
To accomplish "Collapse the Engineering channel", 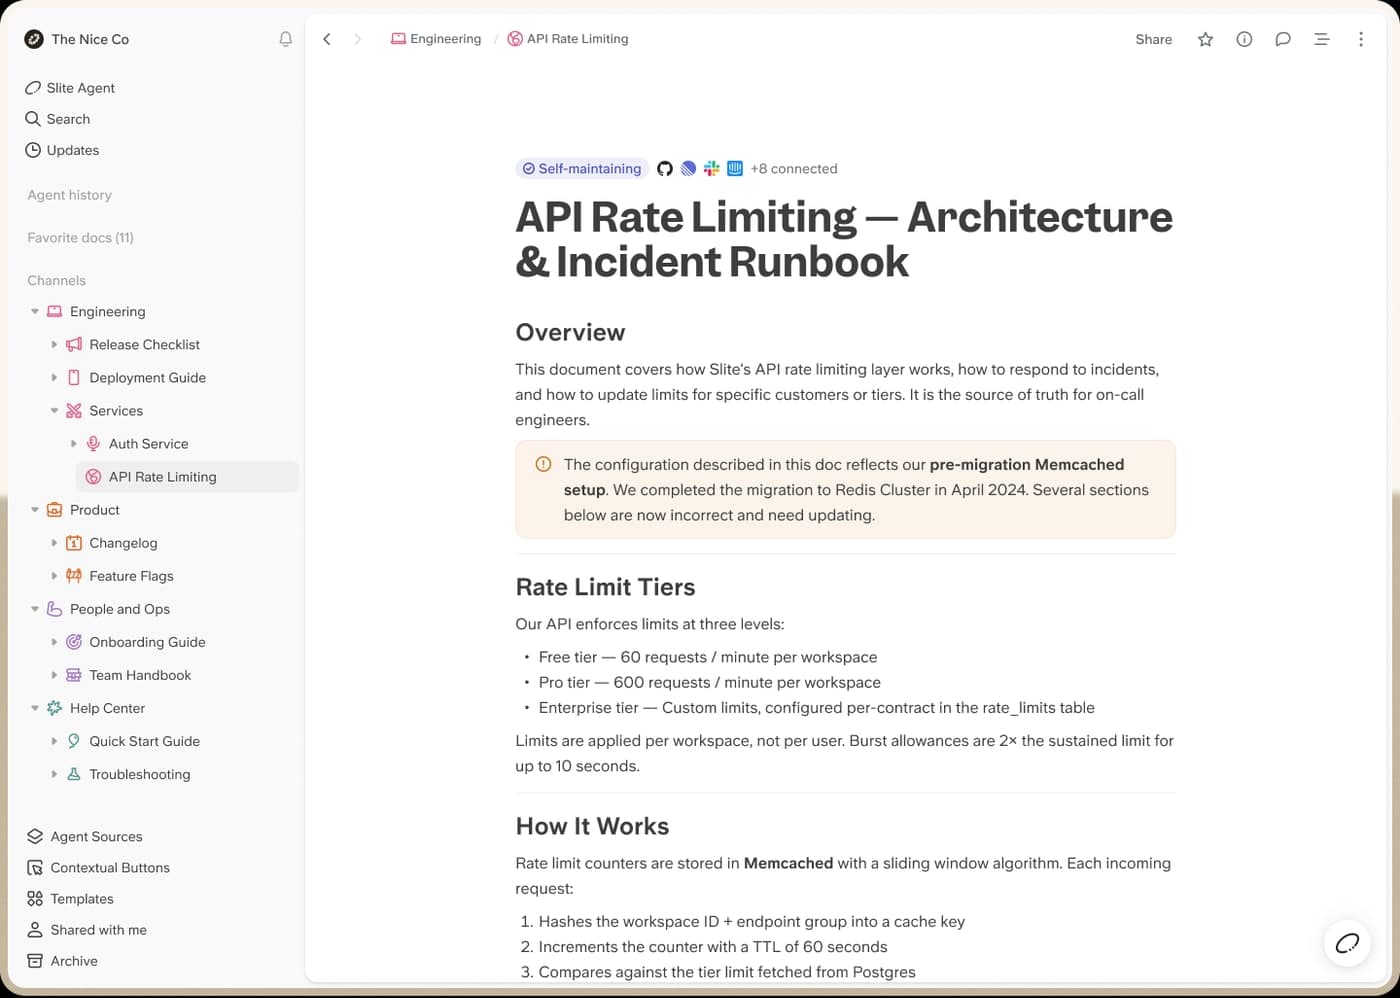I will 35,311.
